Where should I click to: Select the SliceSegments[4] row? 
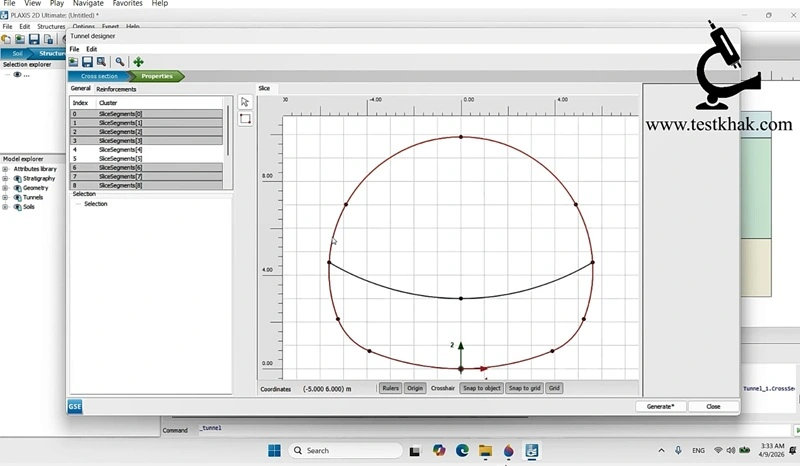(146, 150)
